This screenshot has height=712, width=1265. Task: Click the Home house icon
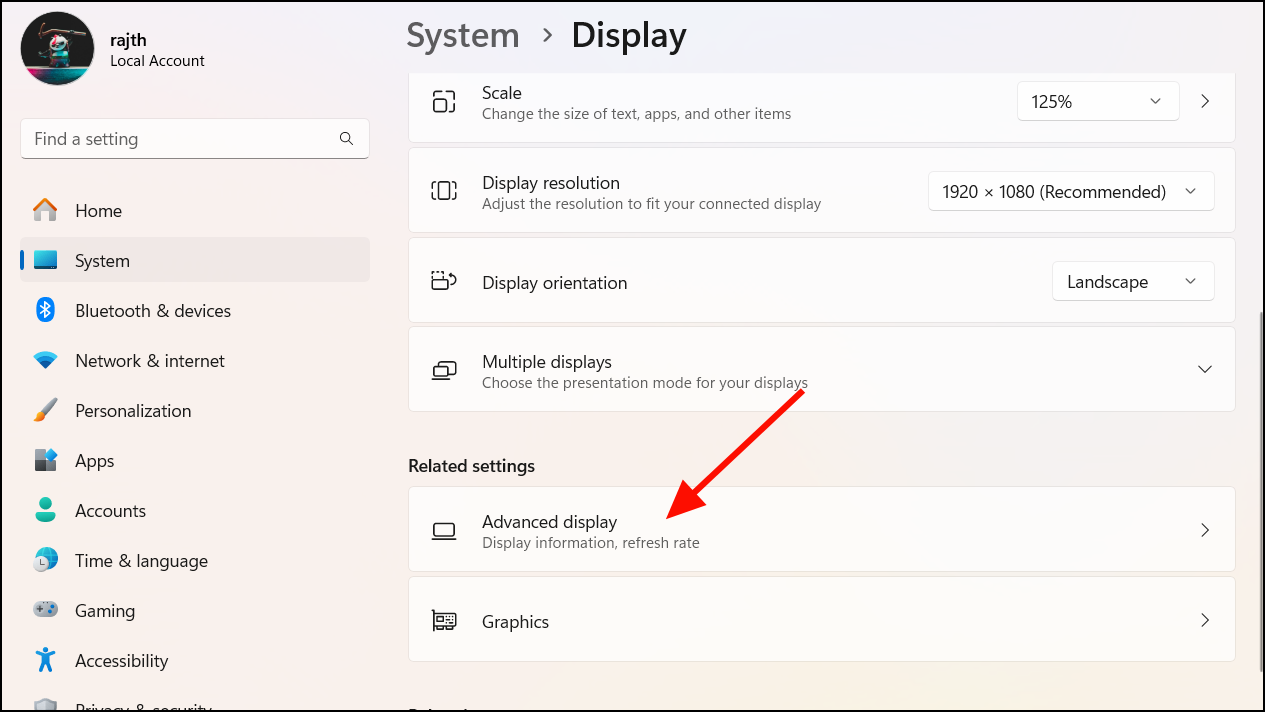tap(45, 210)
